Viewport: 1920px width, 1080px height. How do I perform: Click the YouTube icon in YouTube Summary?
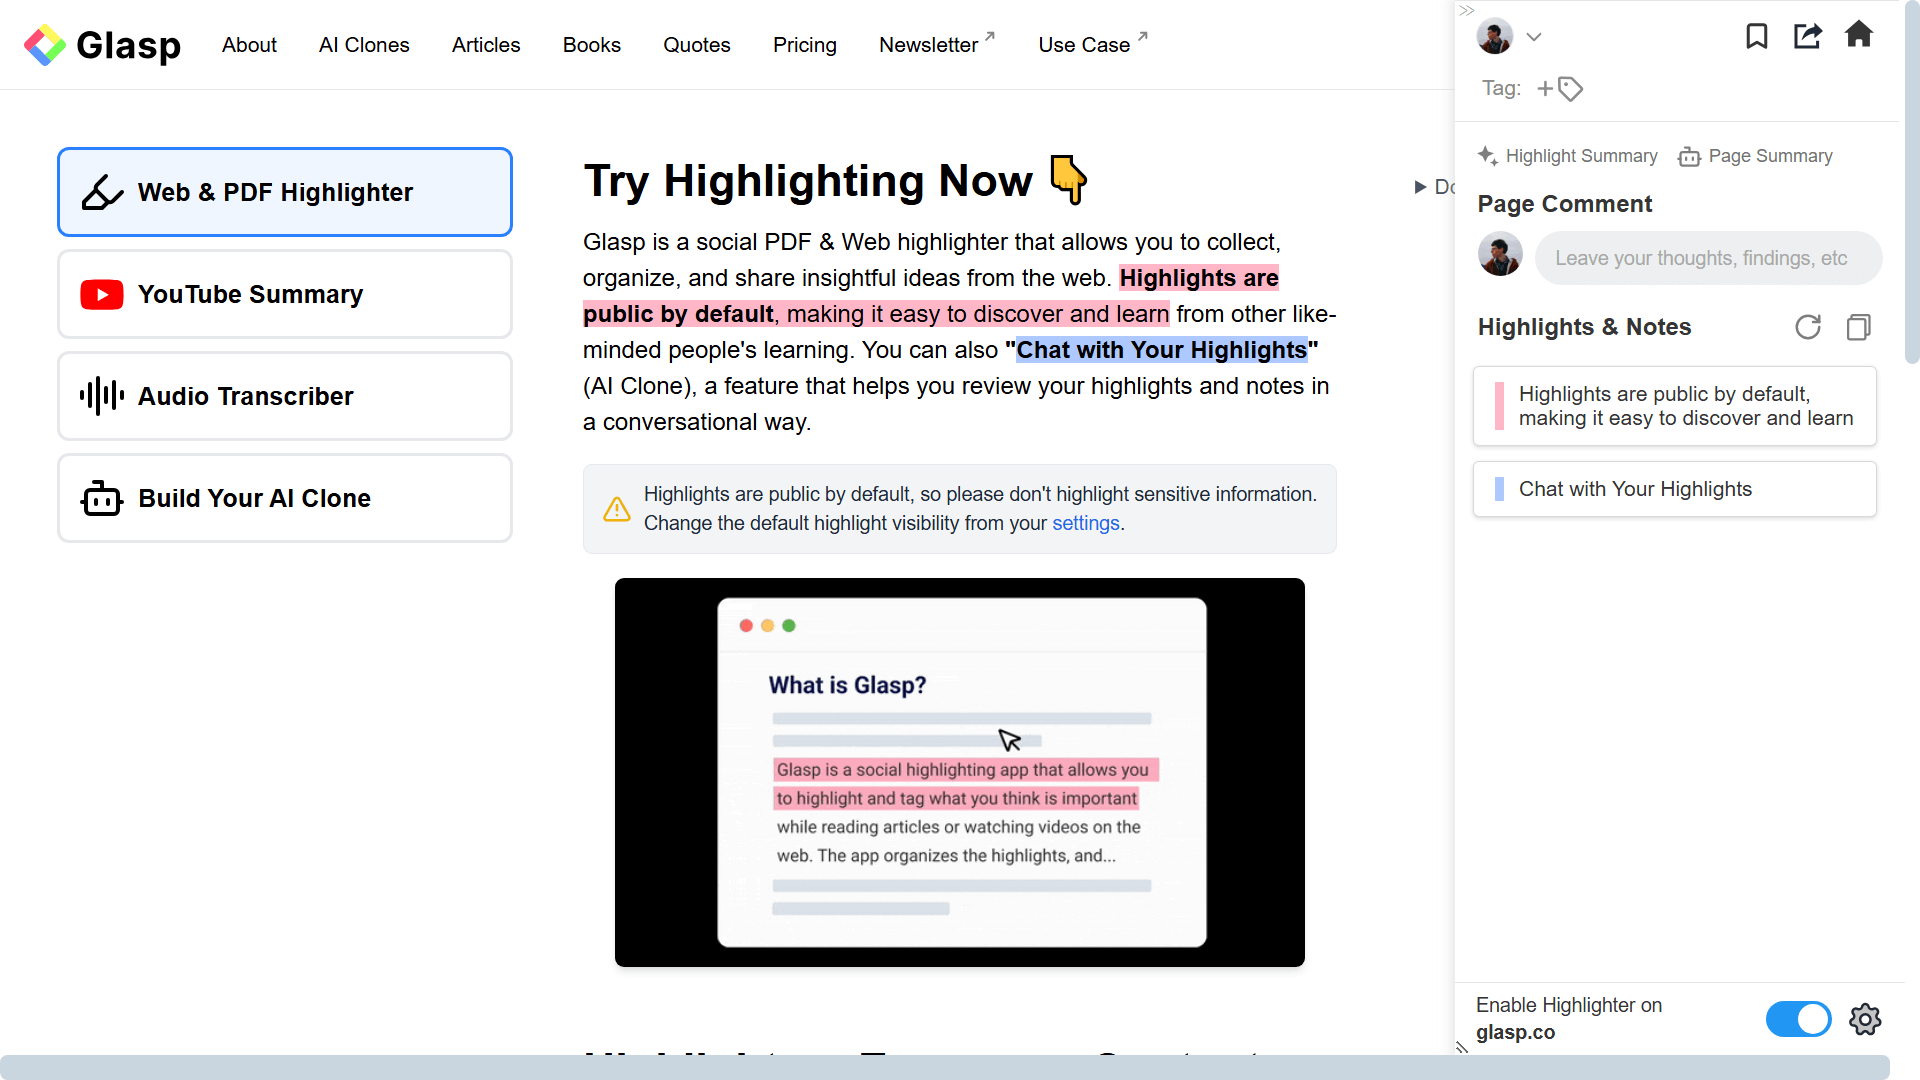tap(102, 295)
